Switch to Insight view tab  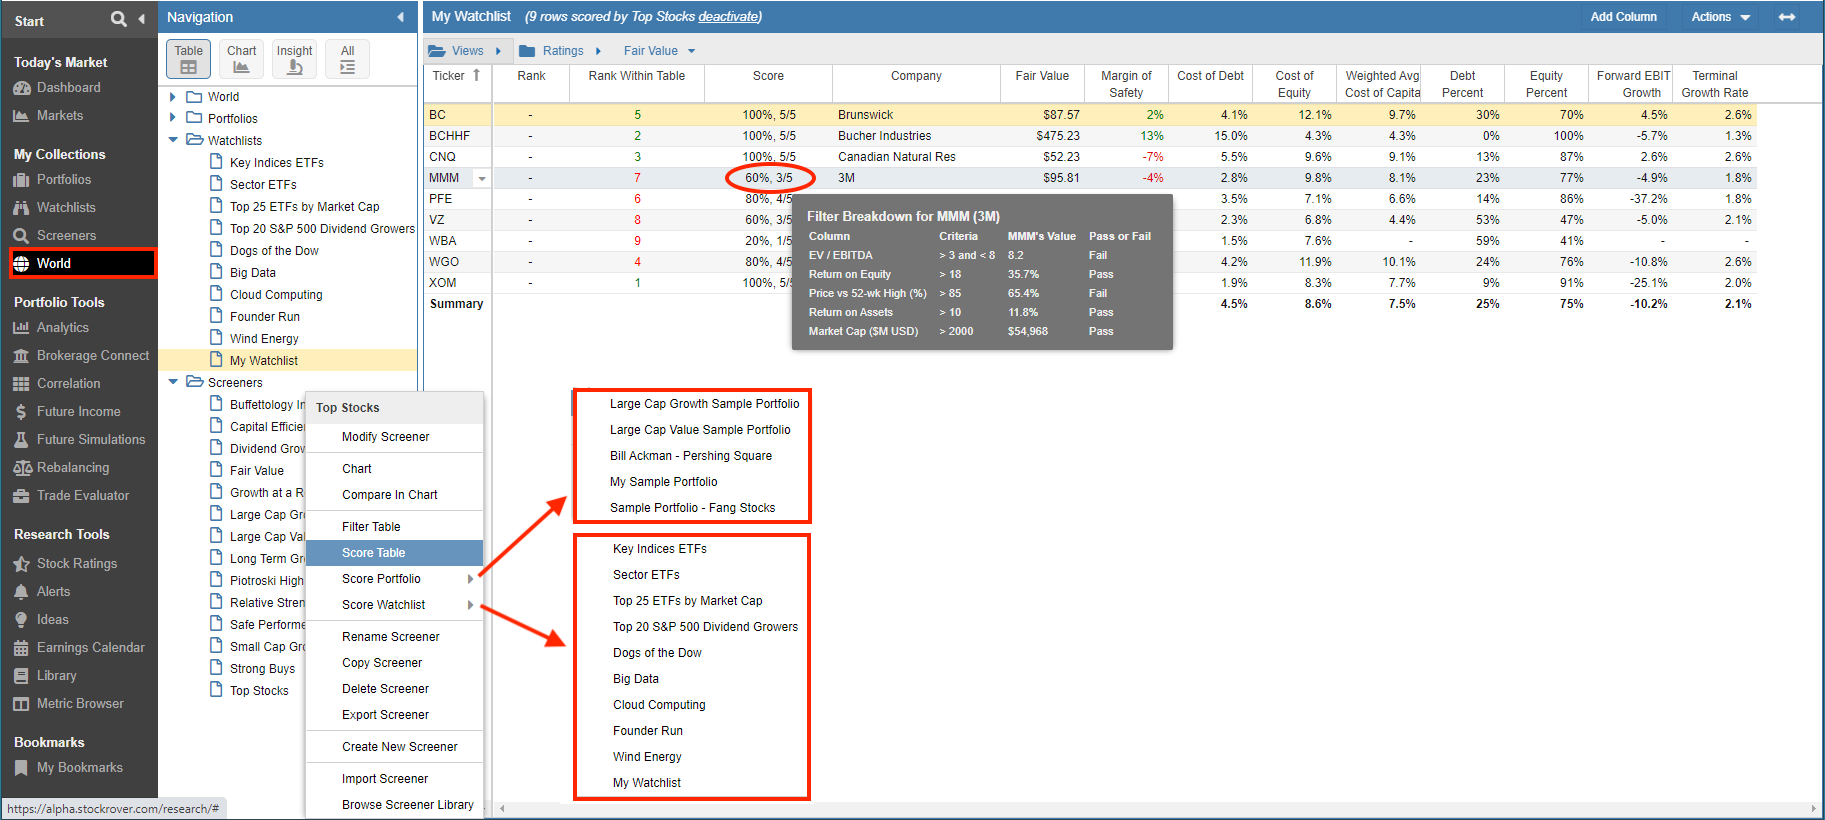pyautogui.click(x=294, y=59)
